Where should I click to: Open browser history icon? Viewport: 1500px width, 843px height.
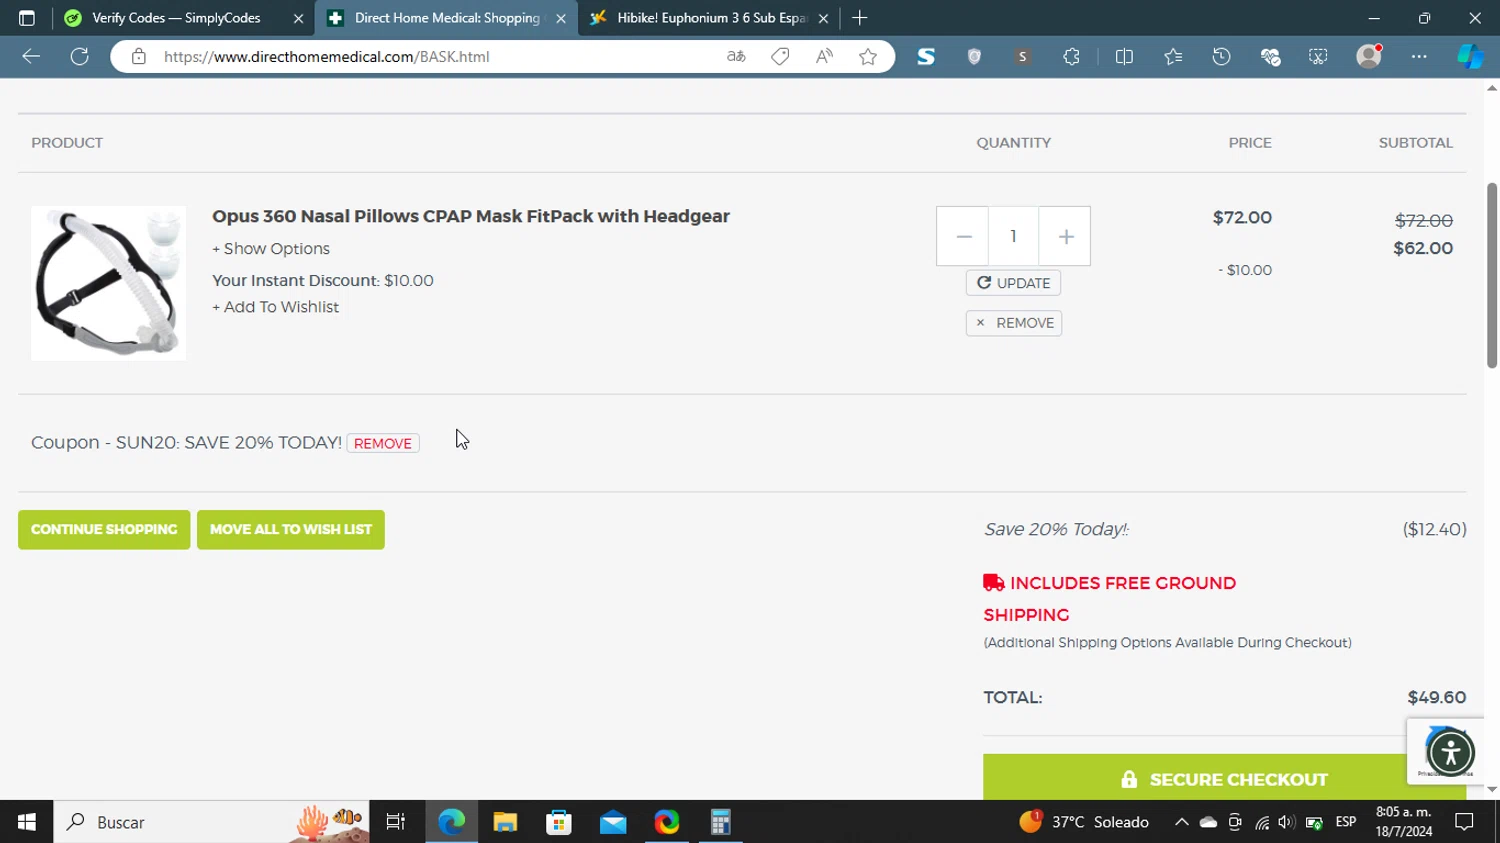(x=1222, y=57)
